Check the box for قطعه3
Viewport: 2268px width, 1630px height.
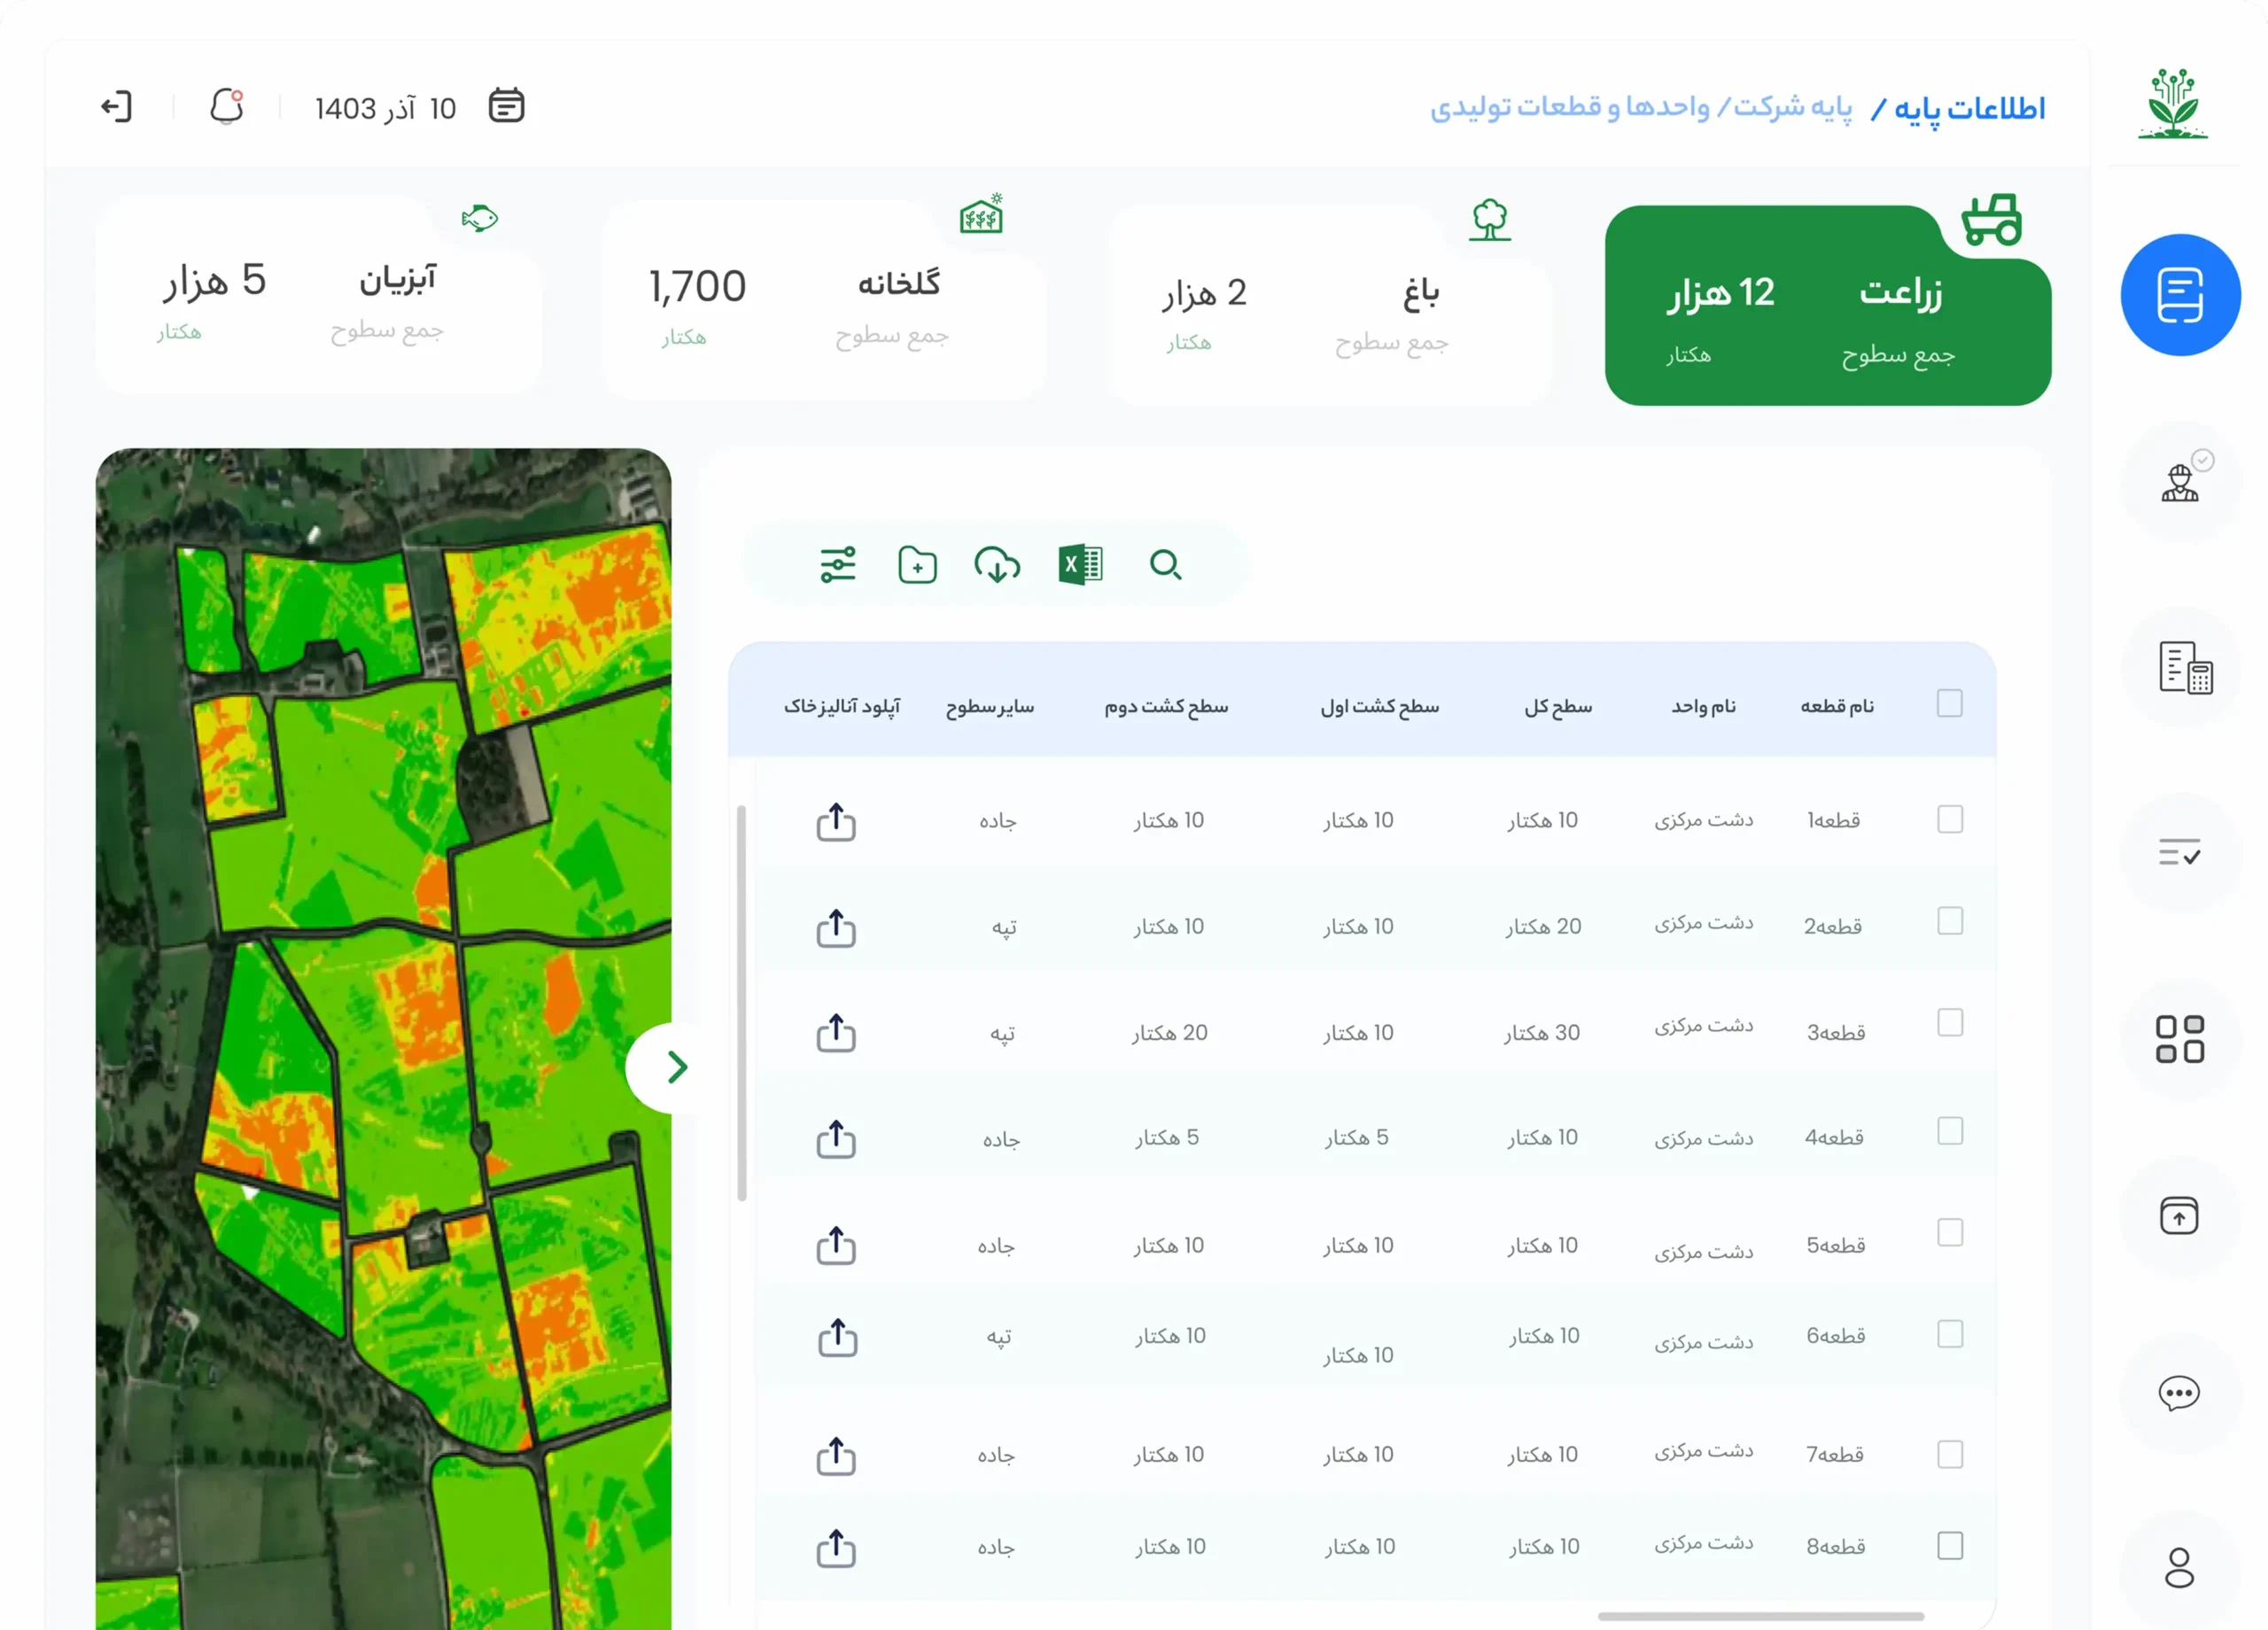[x=1950, y=1023]
